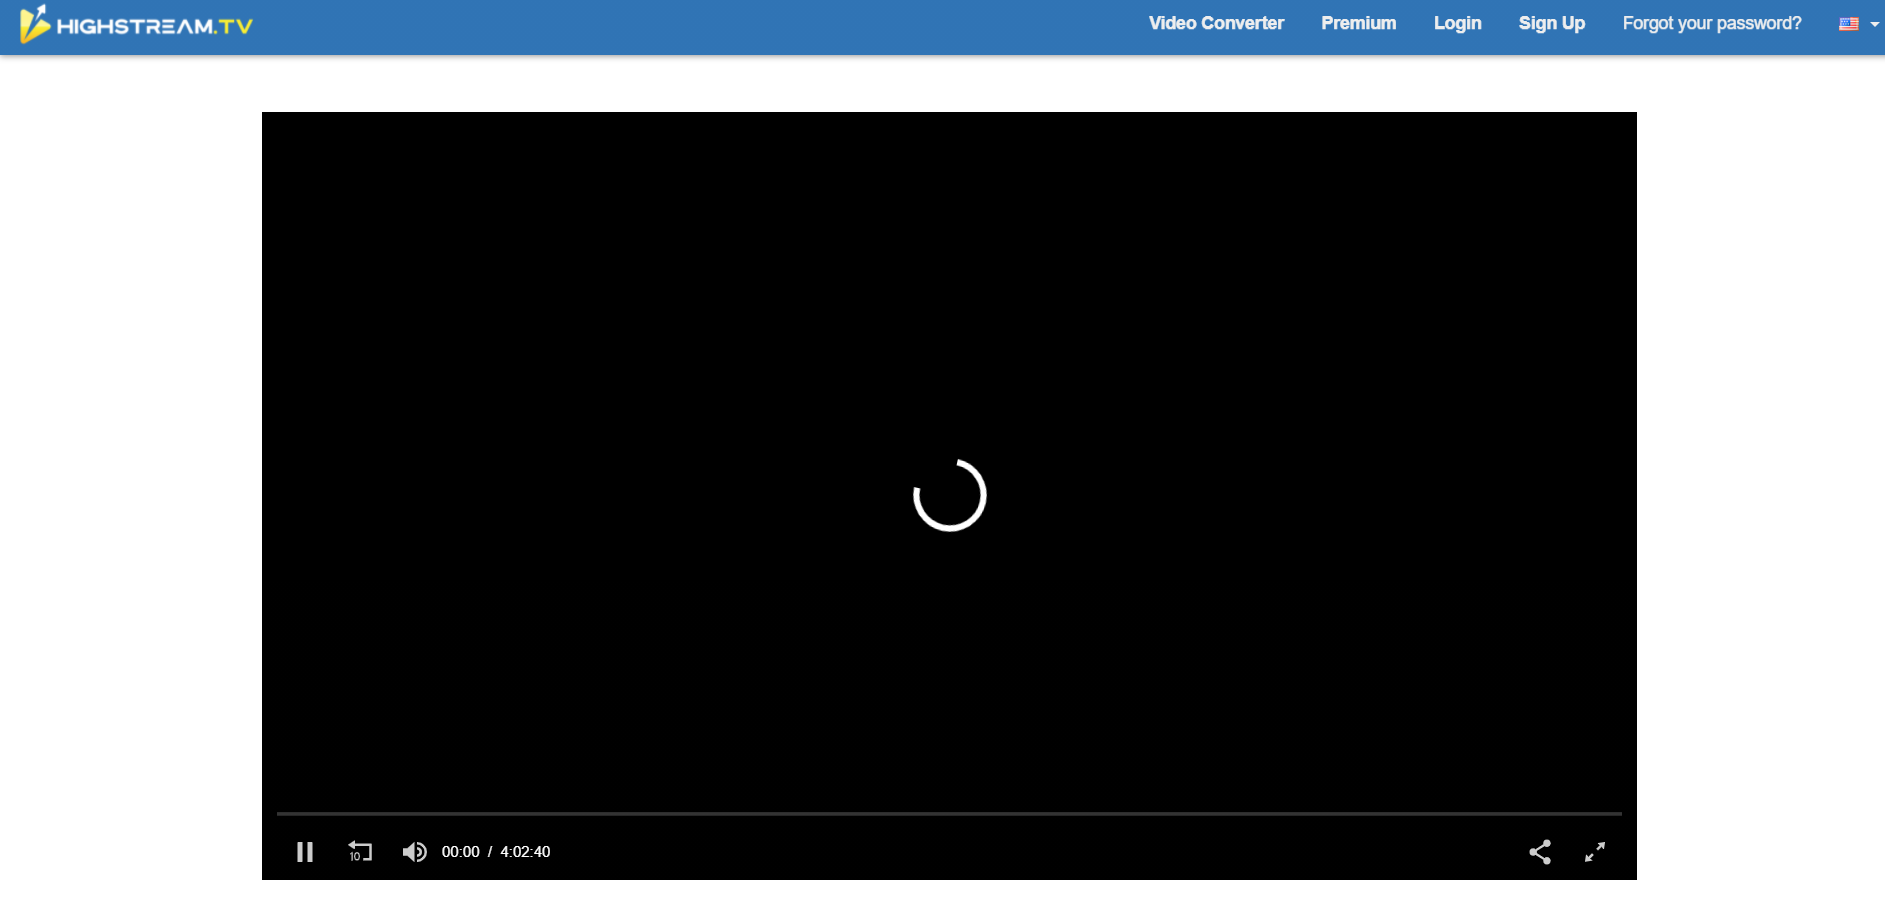The width and height of the screenshot is (1885, 907).
Task: Mute the video volume
Action: (414, 852)
